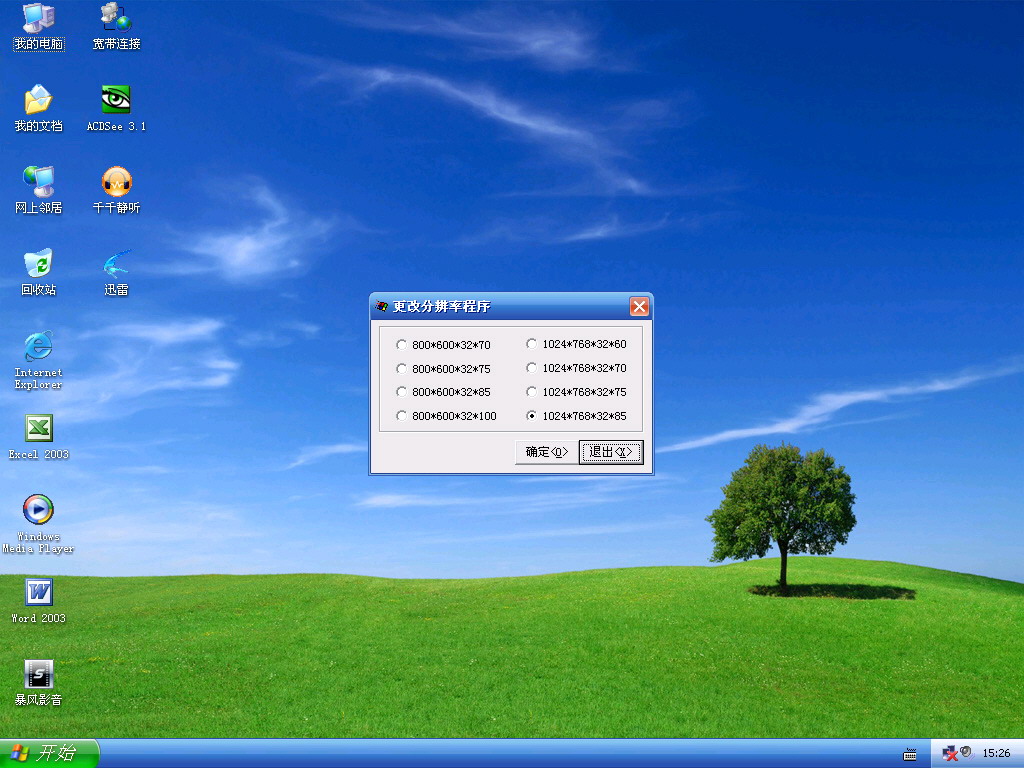
Task: Select the 回收站 recycle bin icon
Action: (x=39, y=272)
